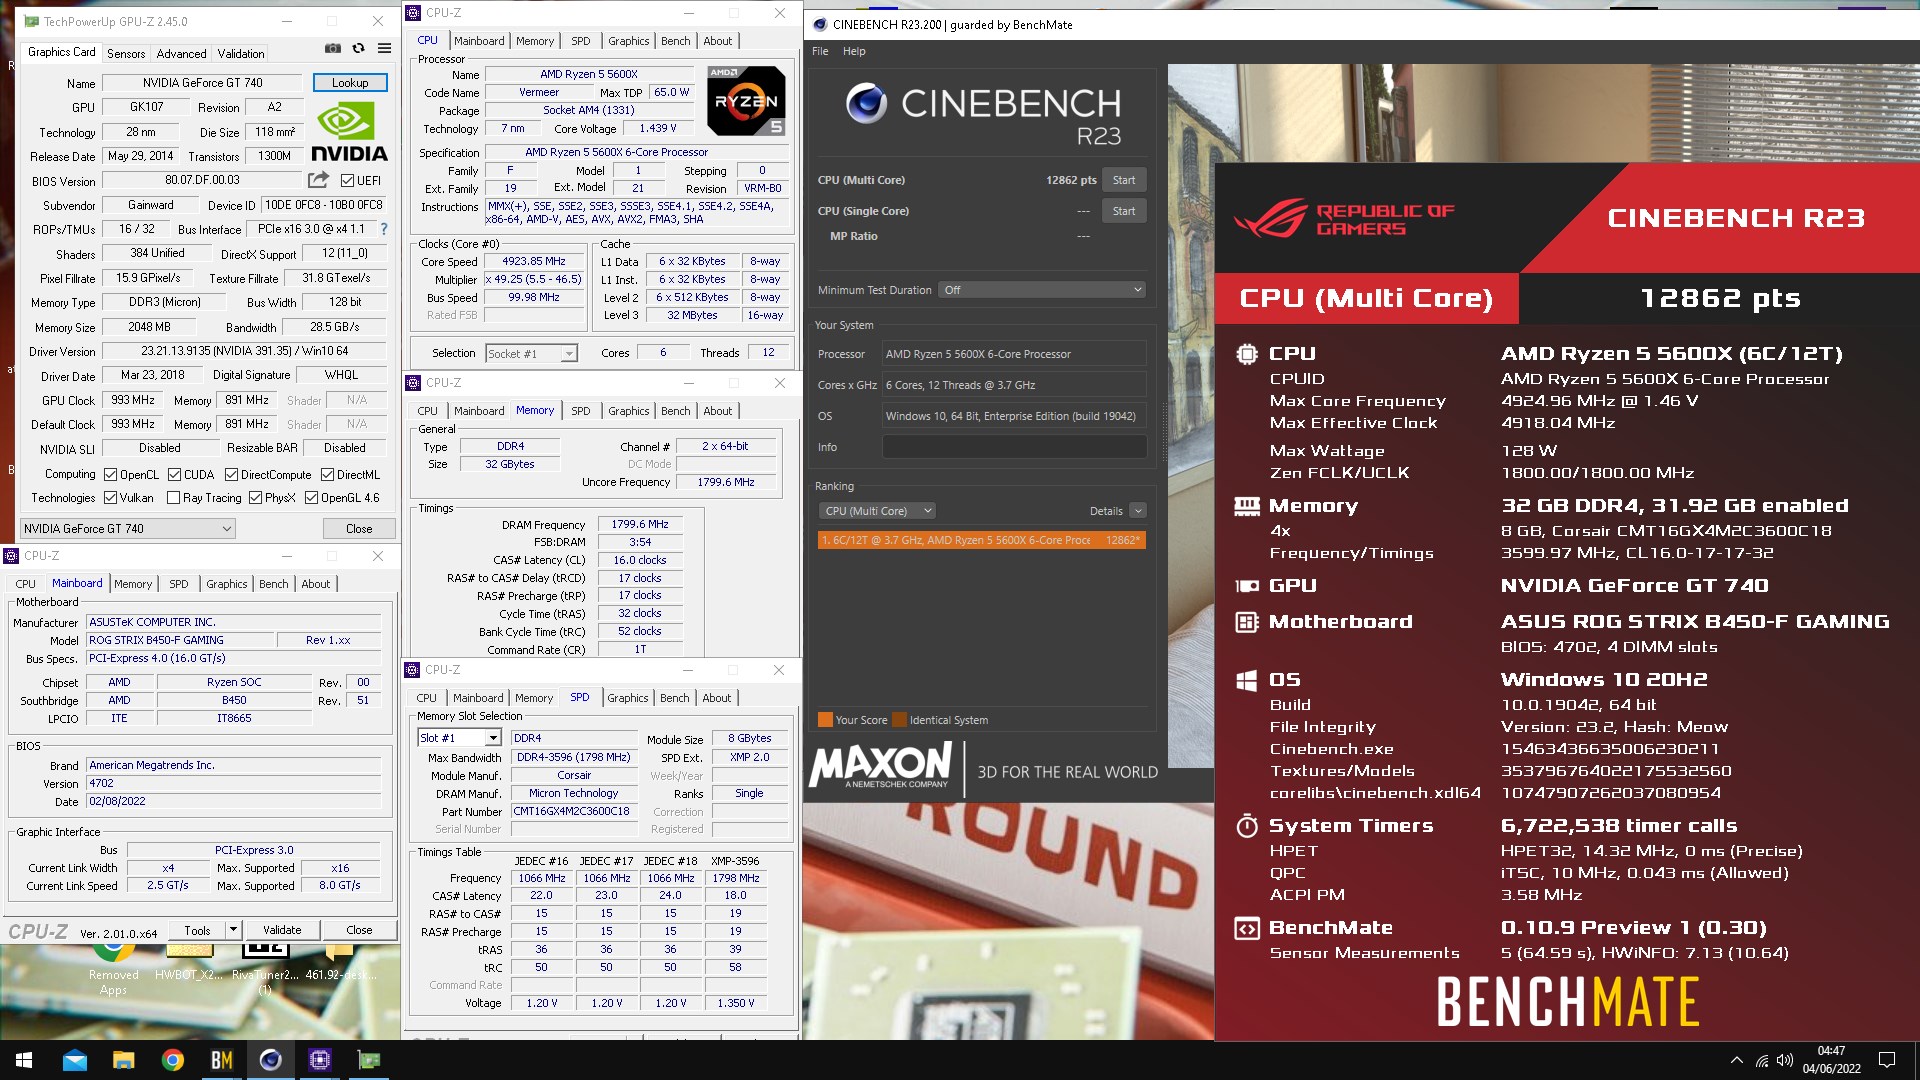Click the Cinebench Info input field

pyautogui.click(x=1014, y=447)
